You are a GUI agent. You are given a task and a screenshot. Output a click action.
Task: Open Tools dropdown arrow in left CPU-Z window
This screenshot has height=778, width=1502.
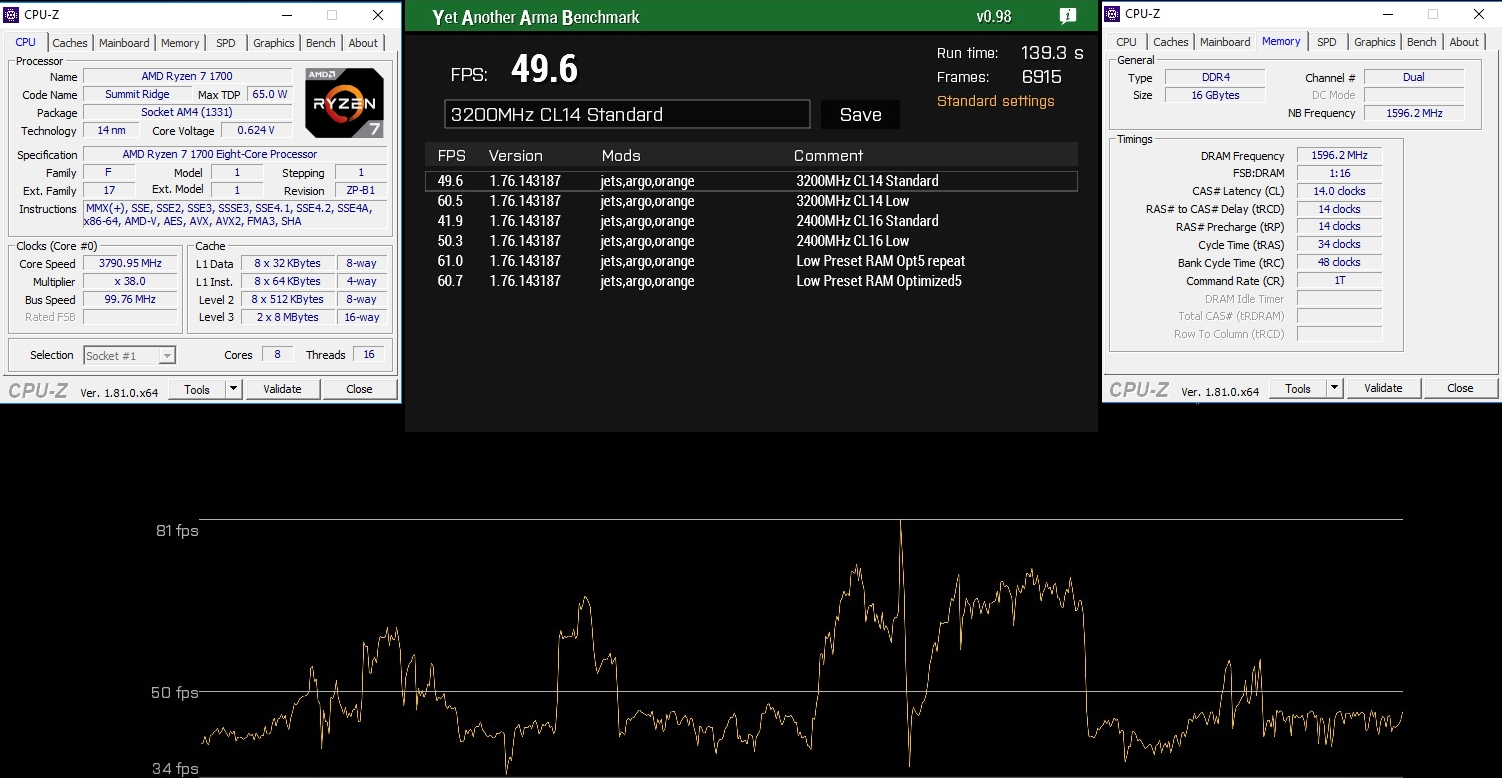pyautogui.click(x=233, y=389)
